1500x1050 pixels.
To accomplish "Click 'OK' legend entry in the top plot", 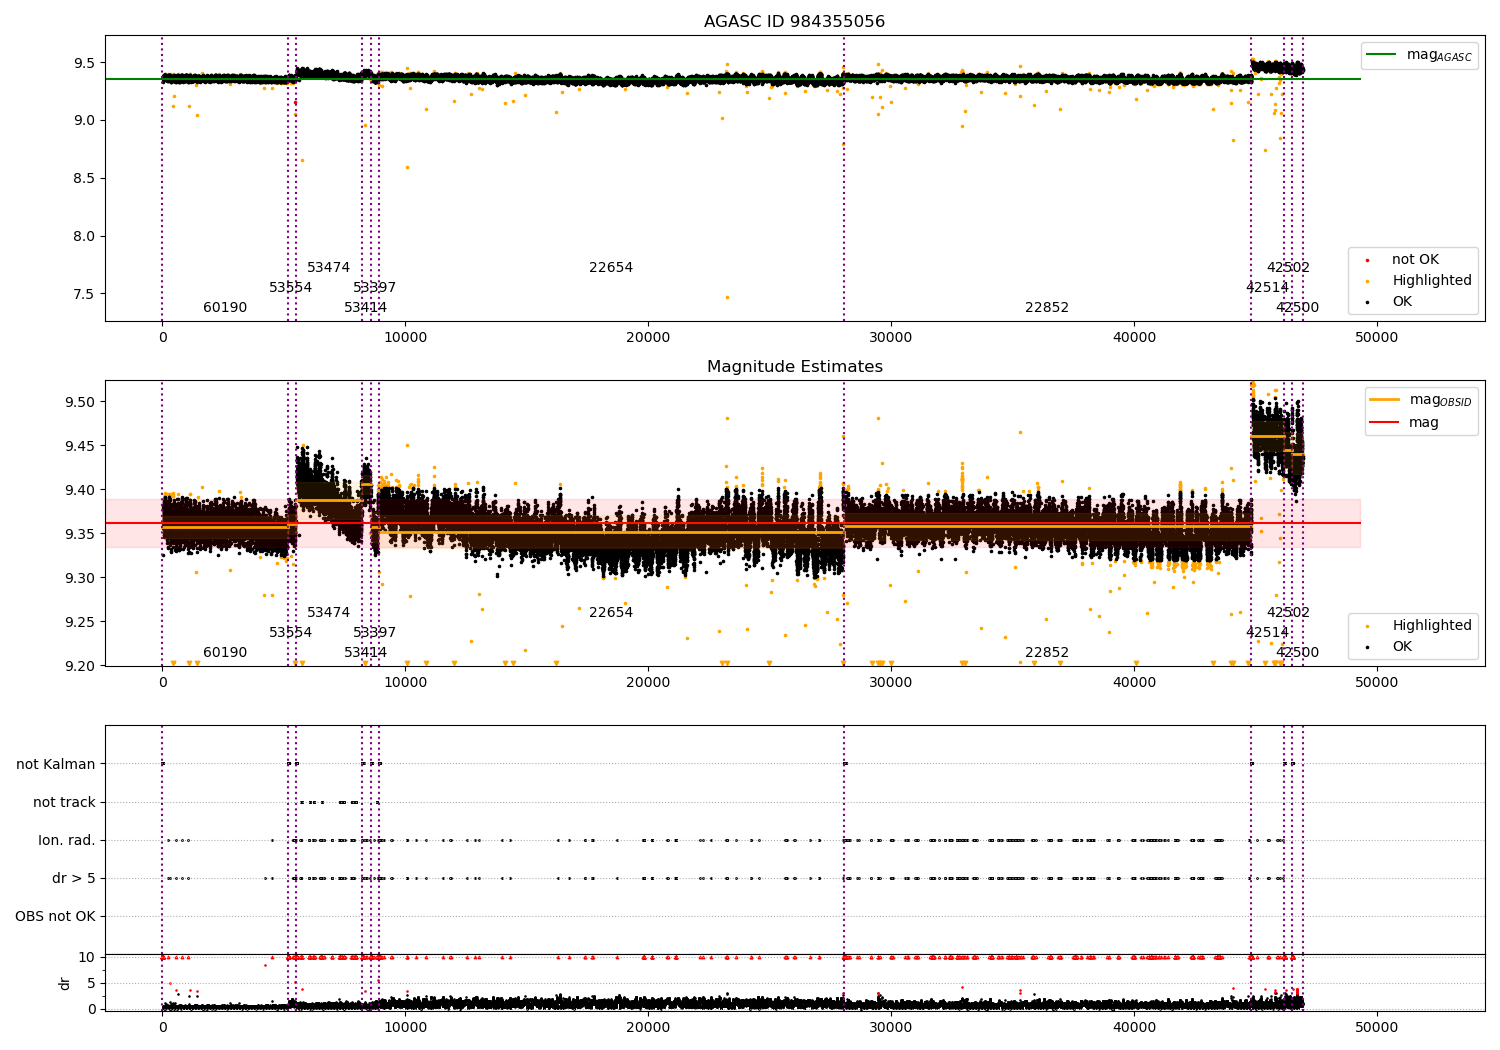I will 1389,302.
